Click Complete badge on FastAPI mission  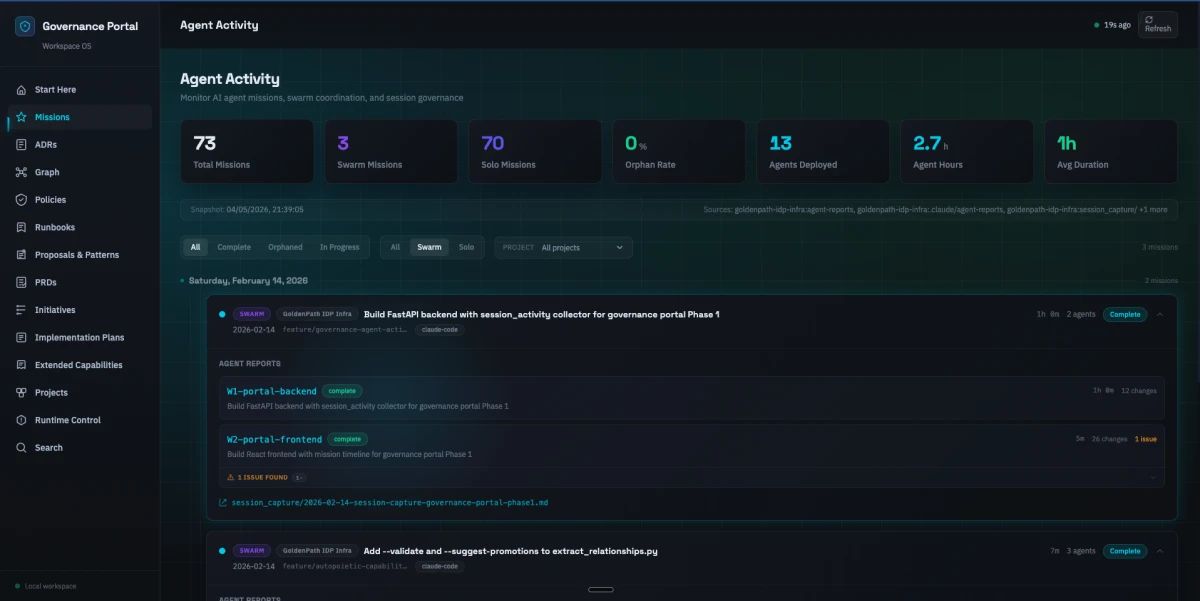[1125, 314]
